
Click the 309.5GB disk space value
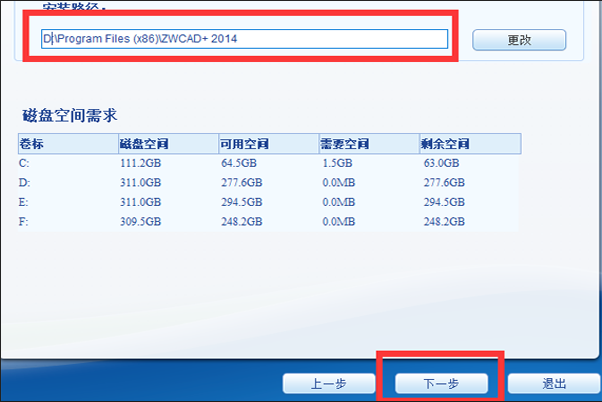[x=141, y=222]
